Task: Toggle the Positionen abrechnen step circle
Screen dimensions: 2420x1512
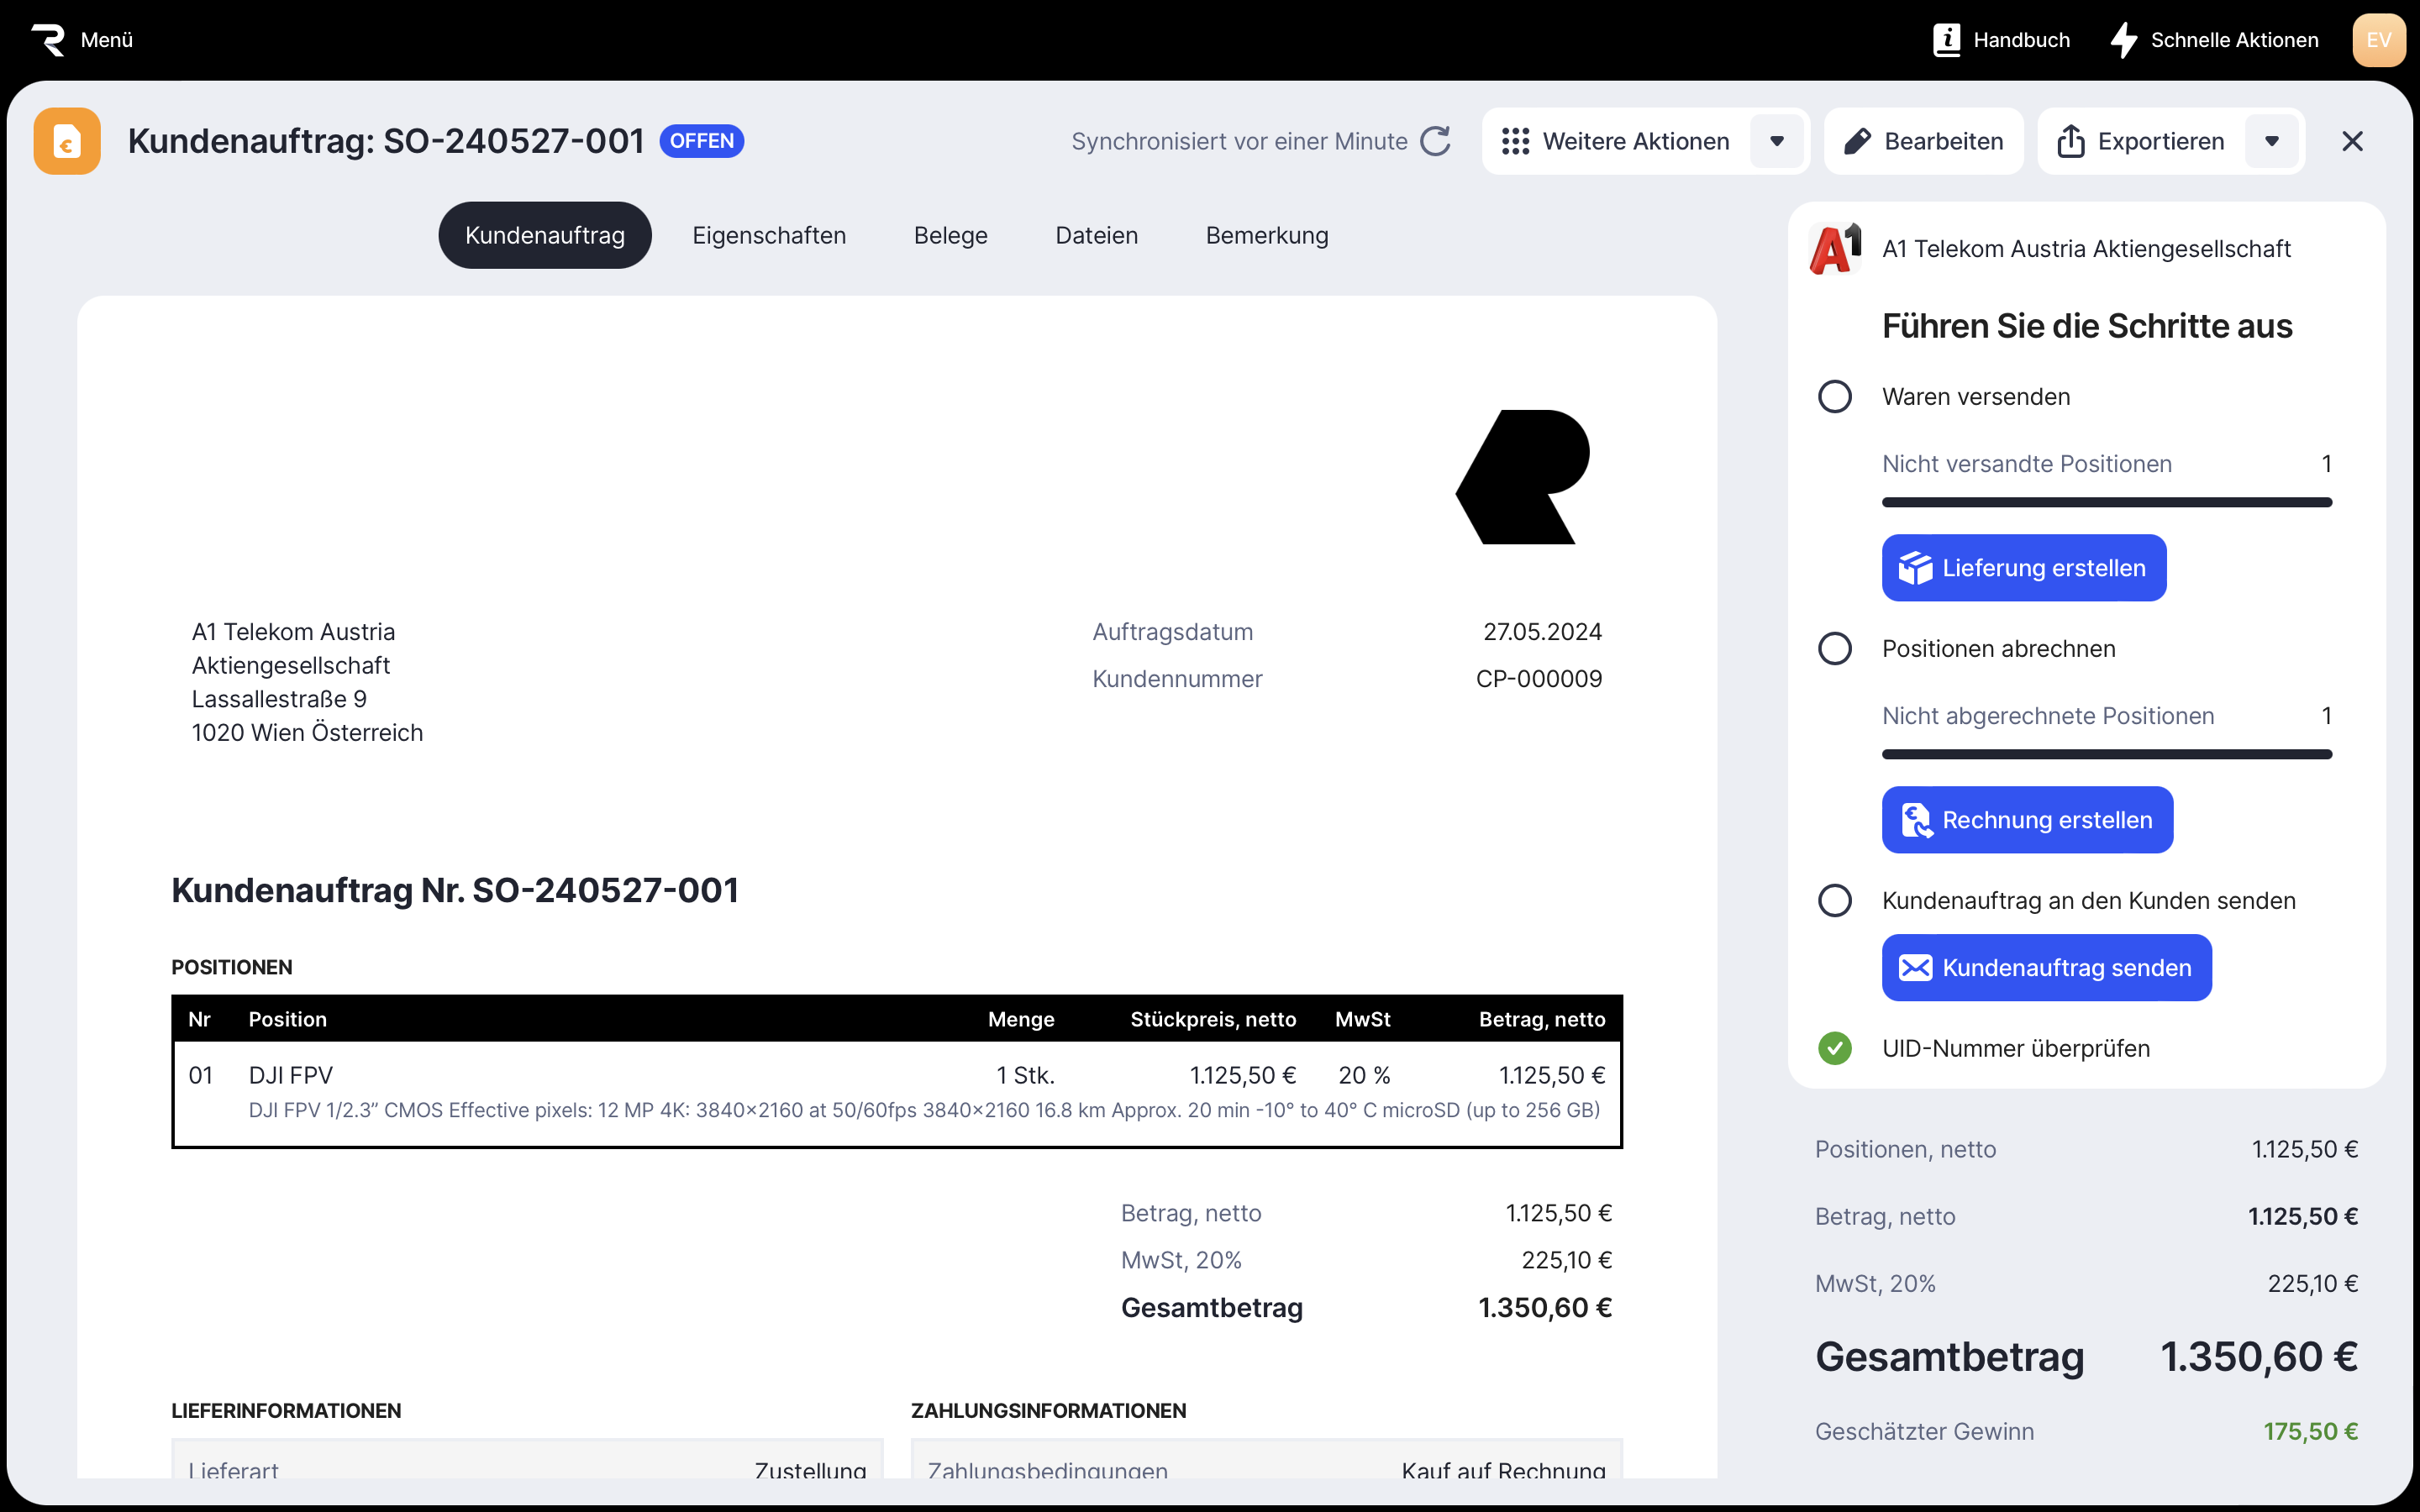Action: (x=1834, y=649)
